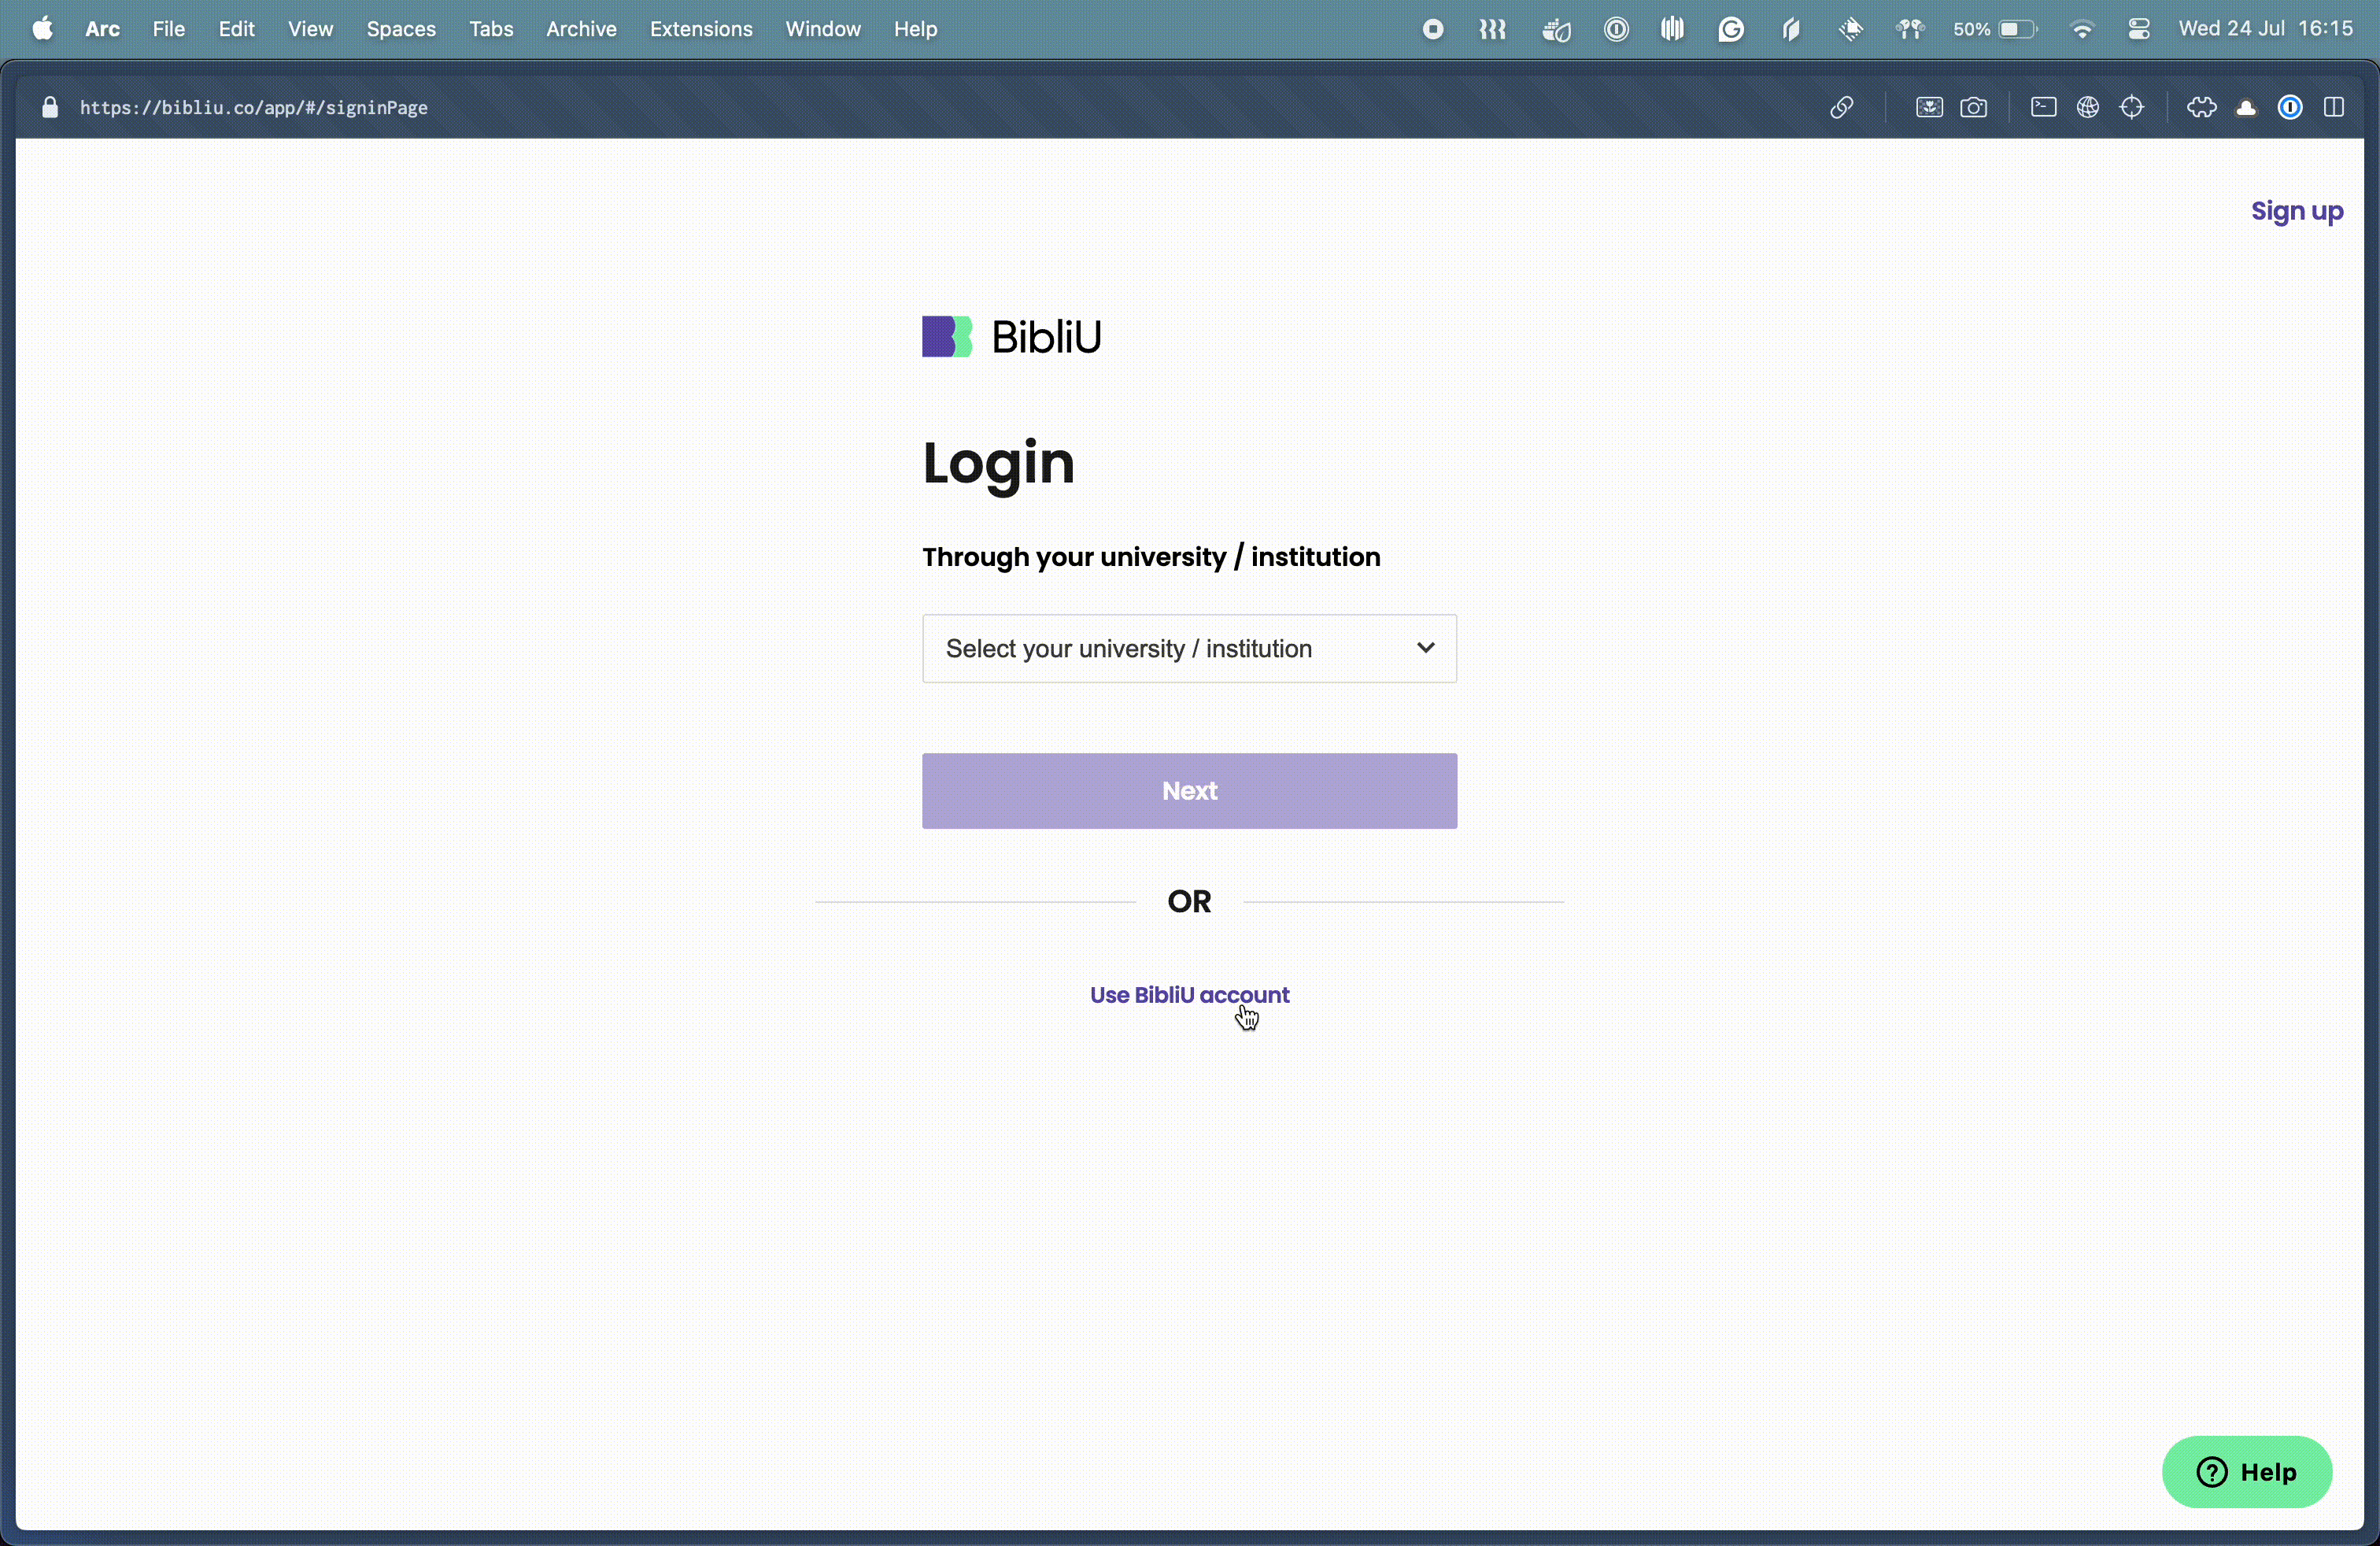Open the Arc application menu
This screenshot has height=1546, width=2380.
tap(102, 29)
